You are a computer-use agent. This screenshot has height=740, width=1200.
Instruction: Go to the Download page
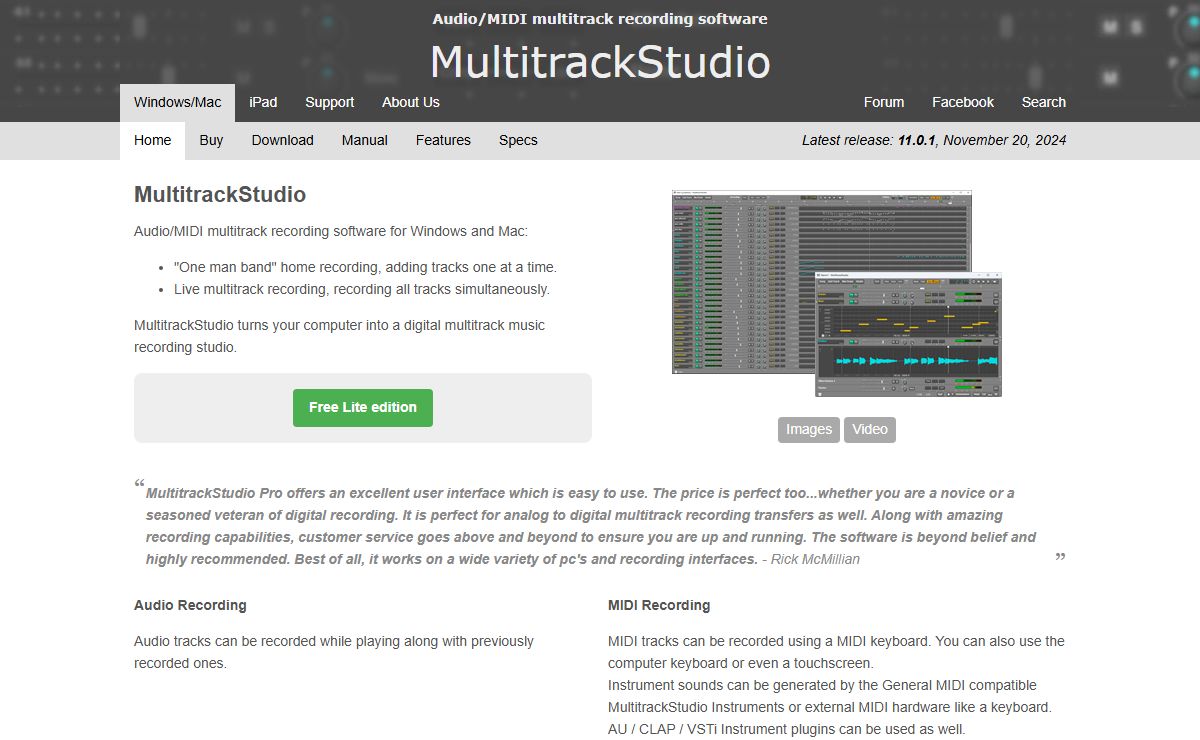pos(283,140)
